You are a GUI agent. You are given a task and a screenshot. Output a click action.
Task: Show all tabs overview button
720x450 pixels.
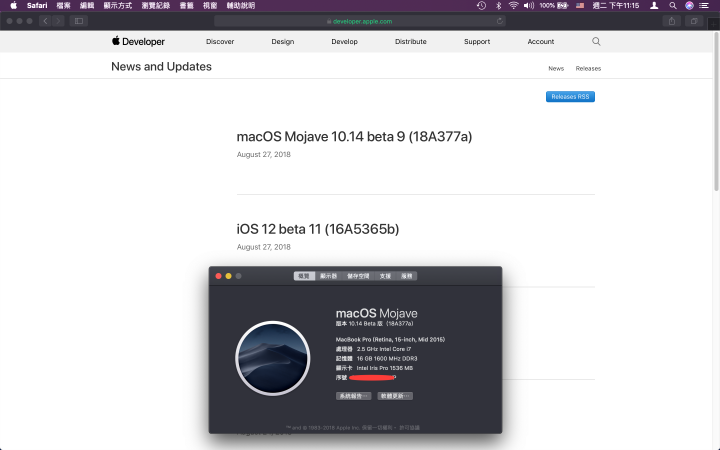coord(694,21)
